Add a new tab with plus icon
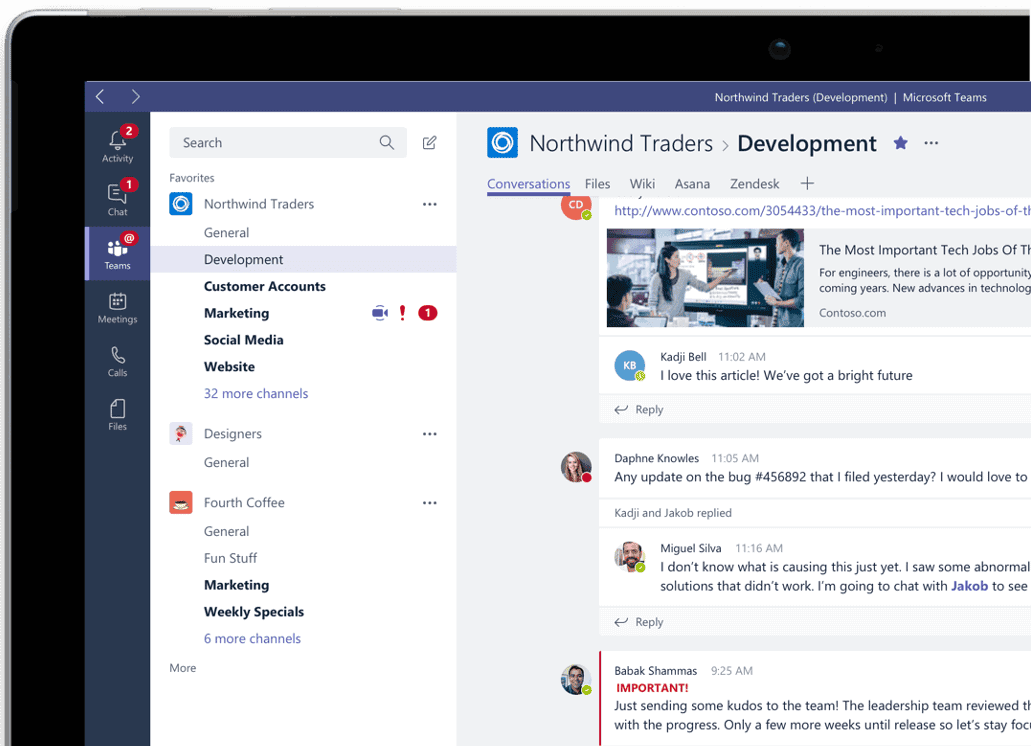 click(x=807, y=183)
